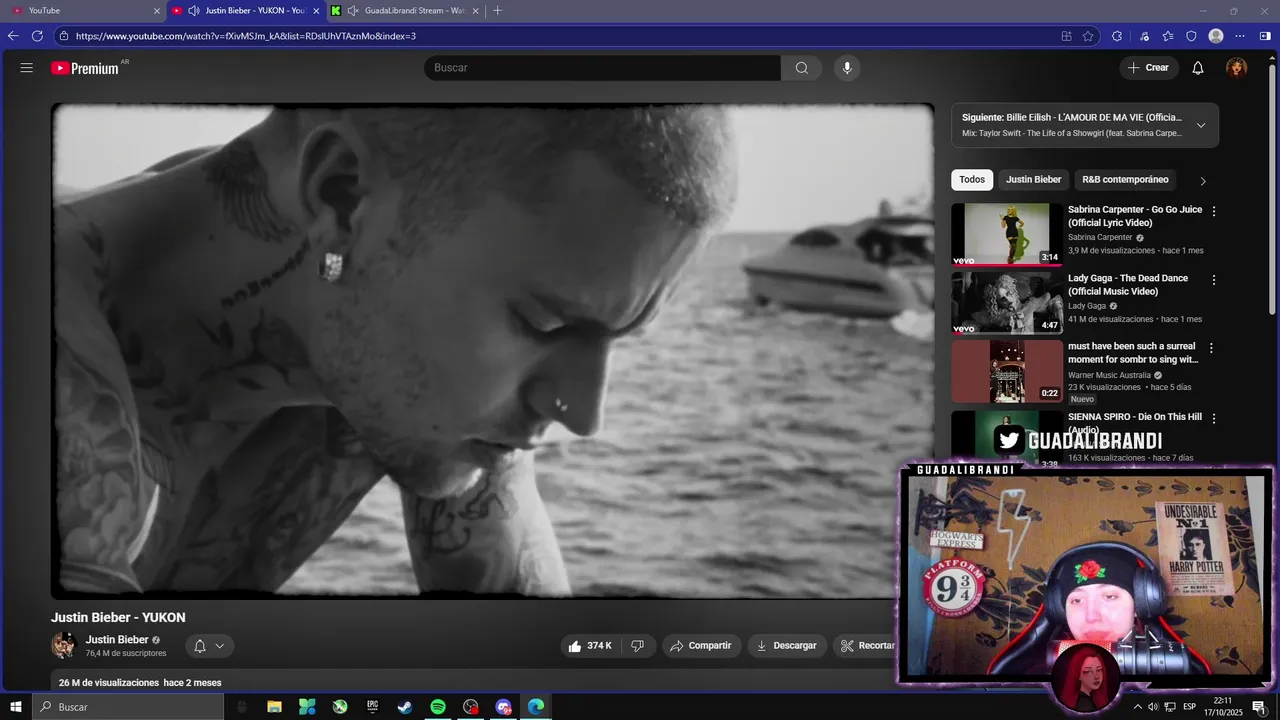This screenshot has height=720, width=1280.
Task: Open the Edge sidebar panel icon
Action: [1265, 36]
